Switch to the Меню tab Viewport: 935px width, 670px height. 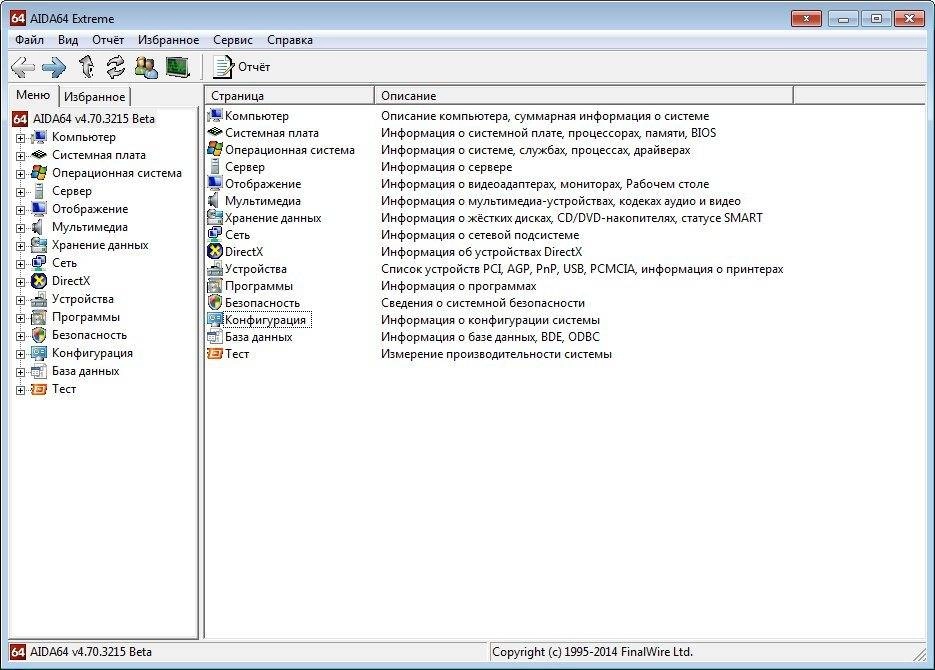(33, 95)
